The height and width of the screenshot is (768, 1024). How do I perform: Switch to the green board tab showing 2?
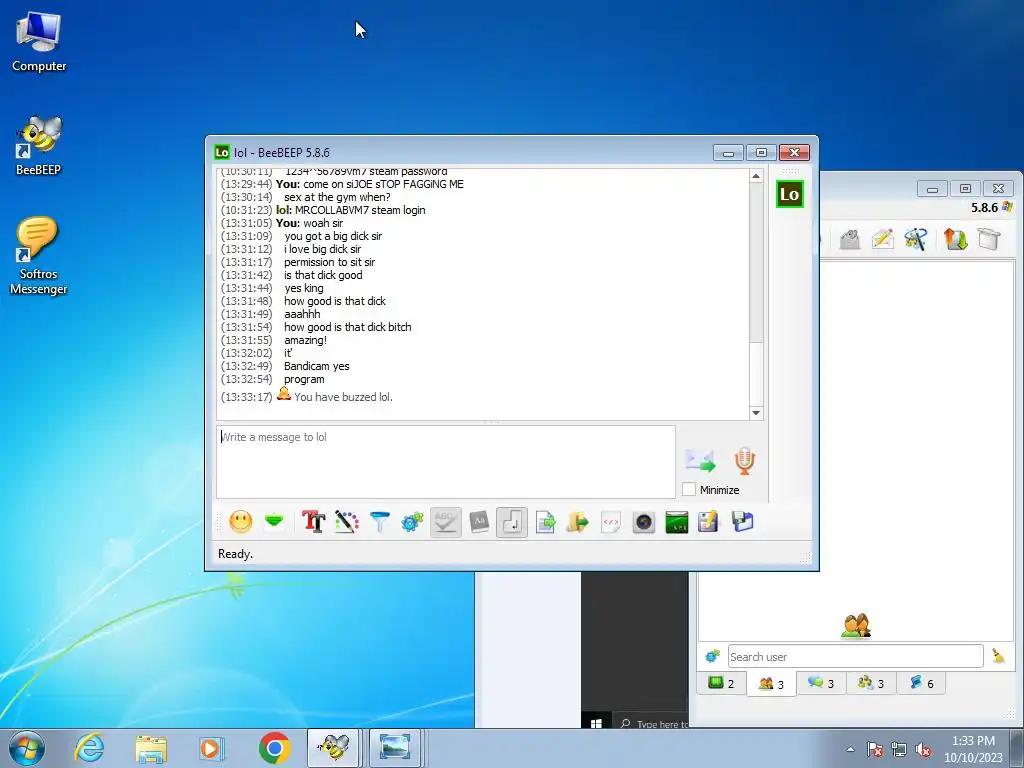coord(722,683)
